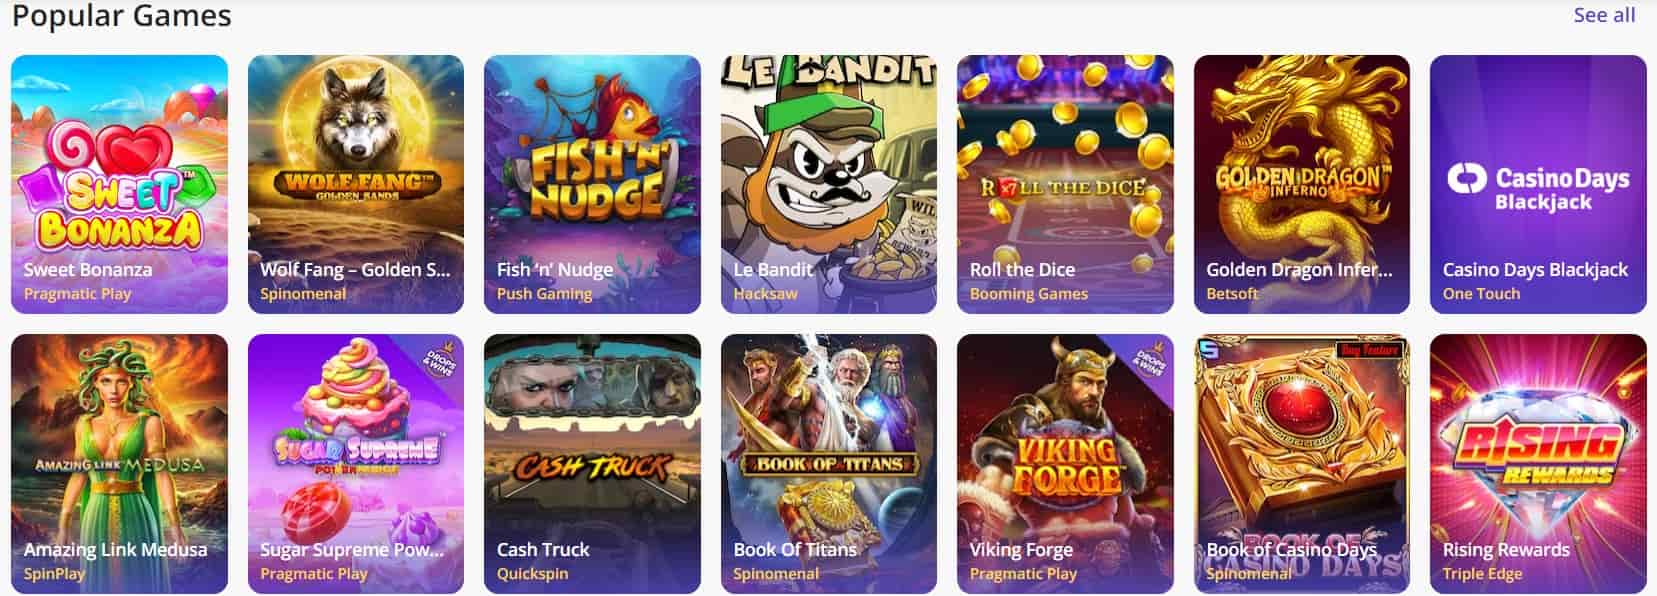Launch Casino Days Blackjack game

pos(1538,184)
